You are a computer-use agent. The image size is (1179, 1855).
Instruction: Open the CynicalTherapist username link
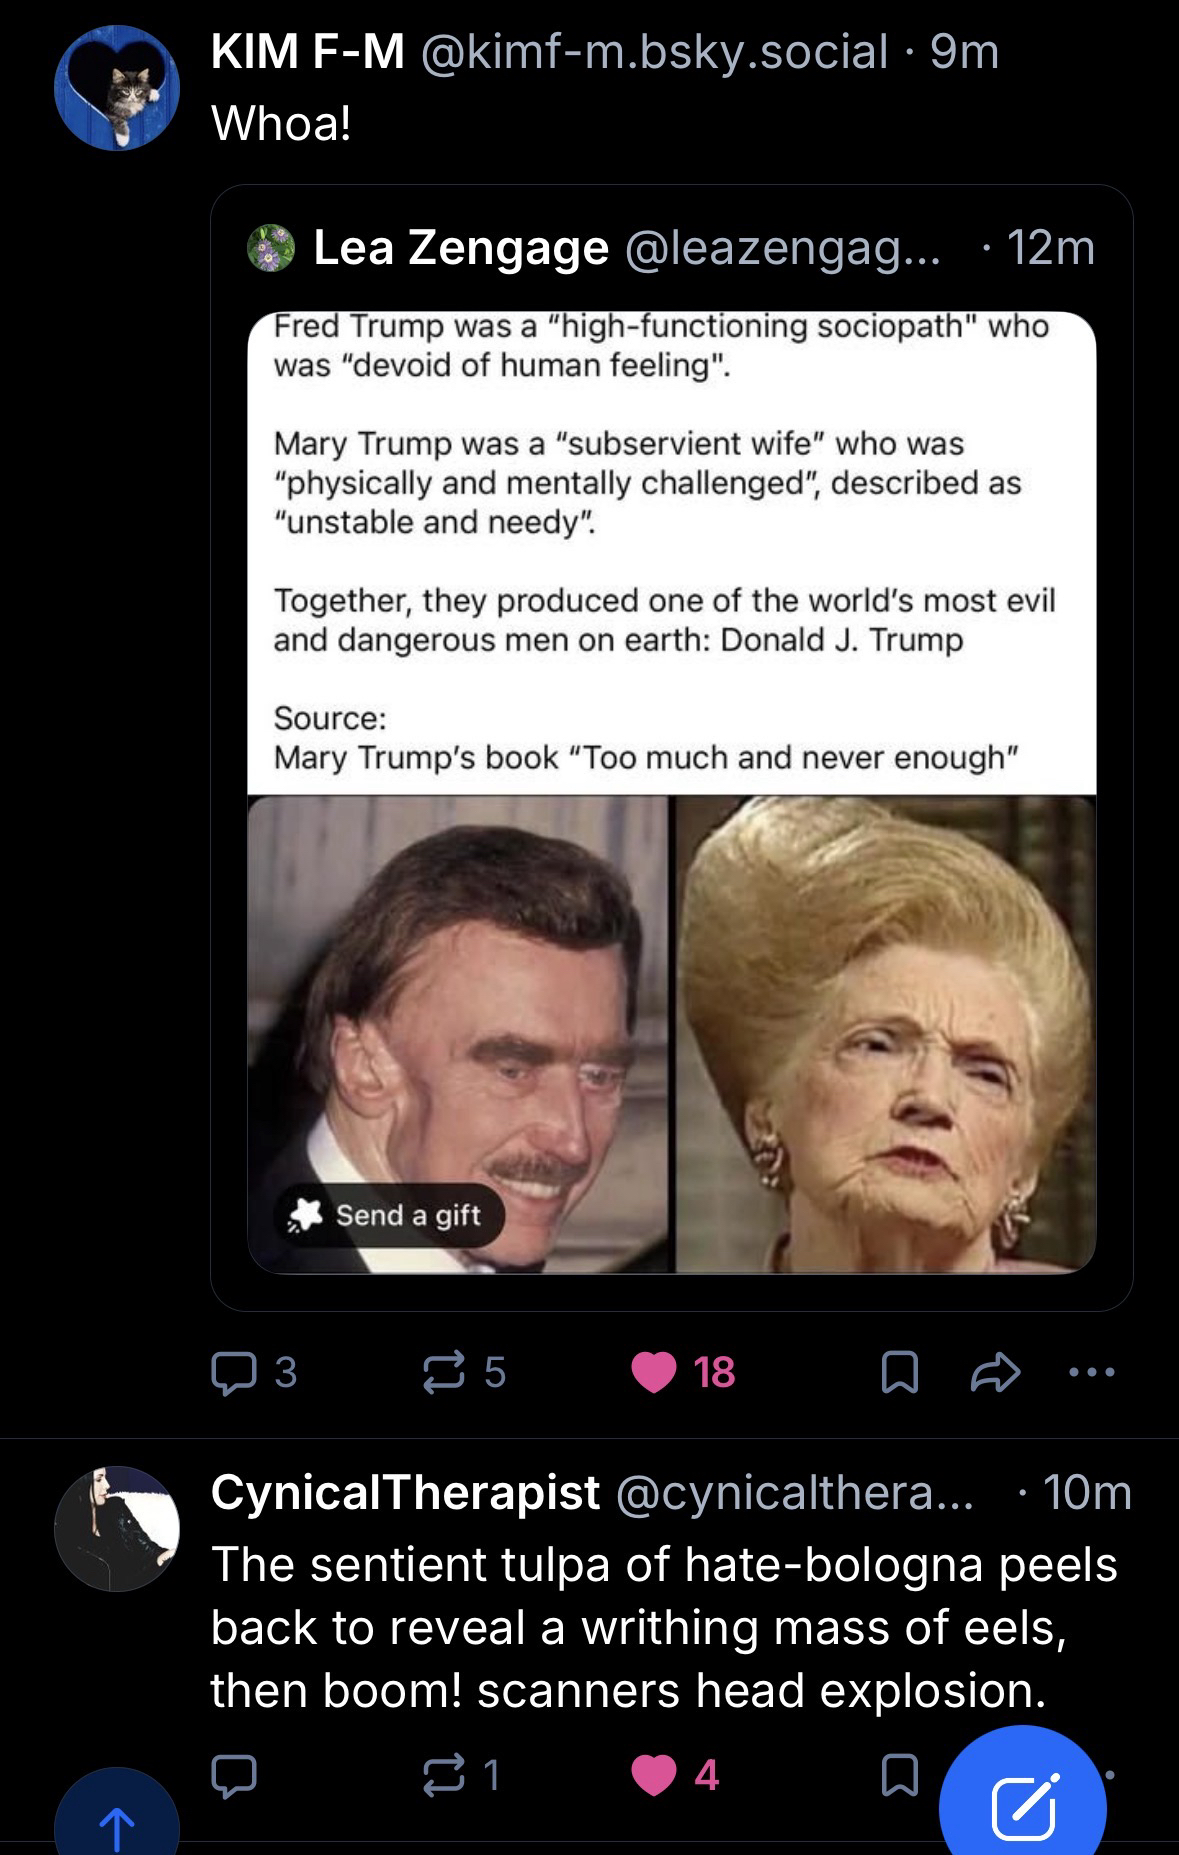pos(405,1492)
